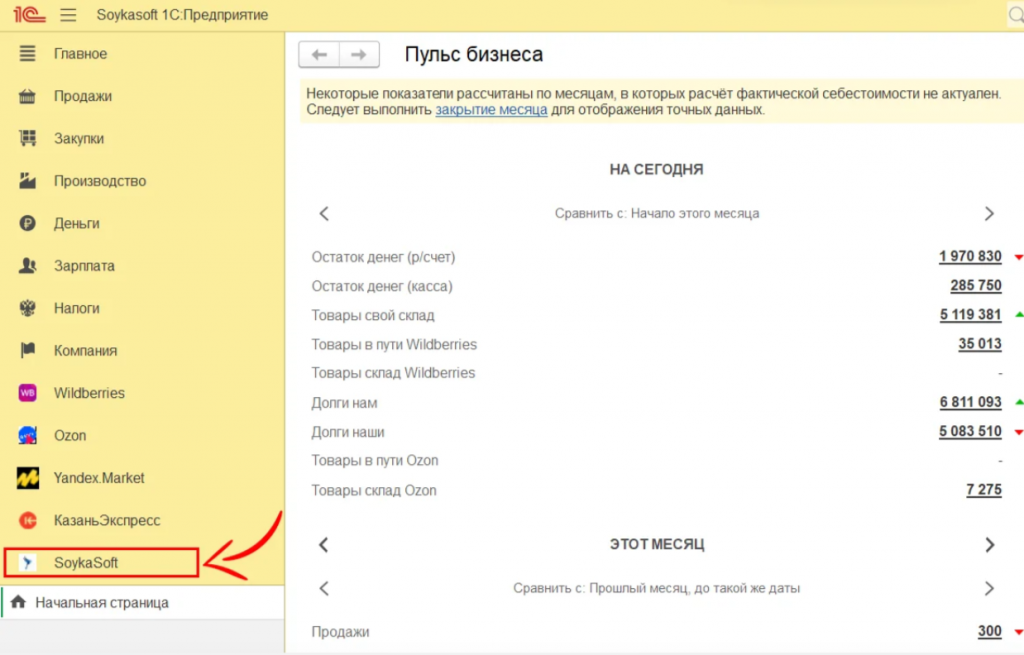The width and height of the screenshot is (1024, 655).
Task: Go forward with the right arrow button
Action: pos(360,54)
